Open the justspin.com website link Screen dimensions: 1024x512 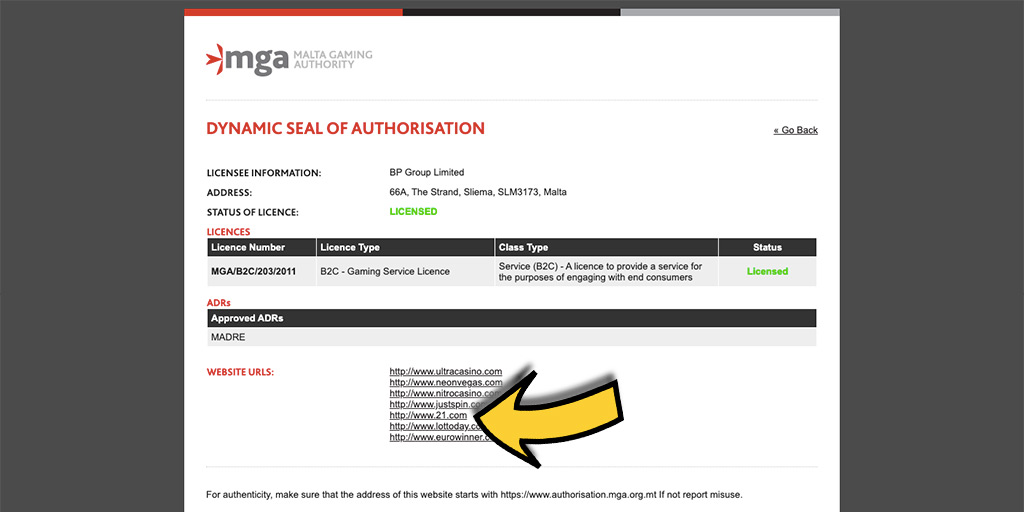tap(435, 405)
